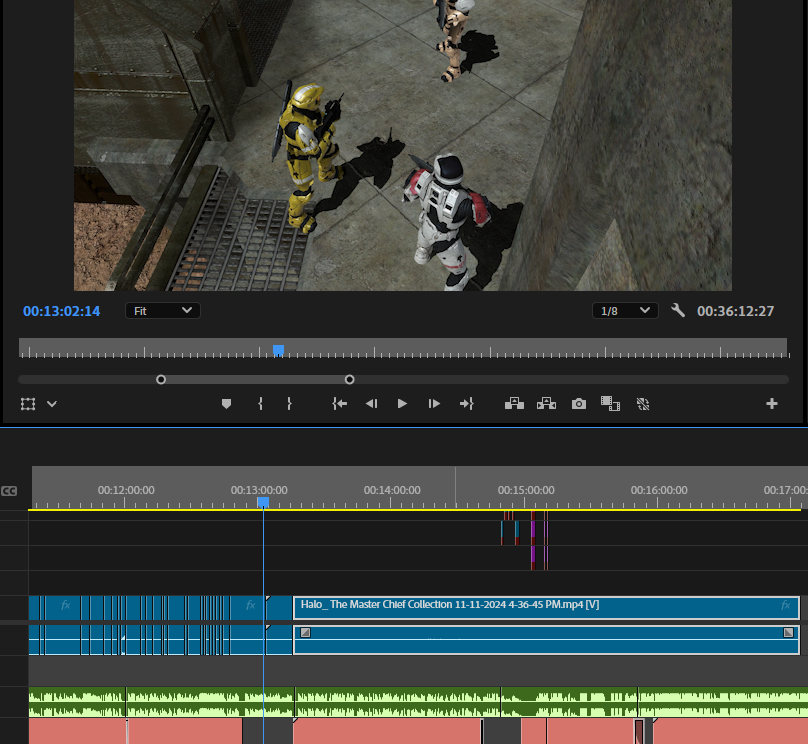808x744 pixels.
Task: Open the Fit zoom level dropdown
Action: [163, 311]
